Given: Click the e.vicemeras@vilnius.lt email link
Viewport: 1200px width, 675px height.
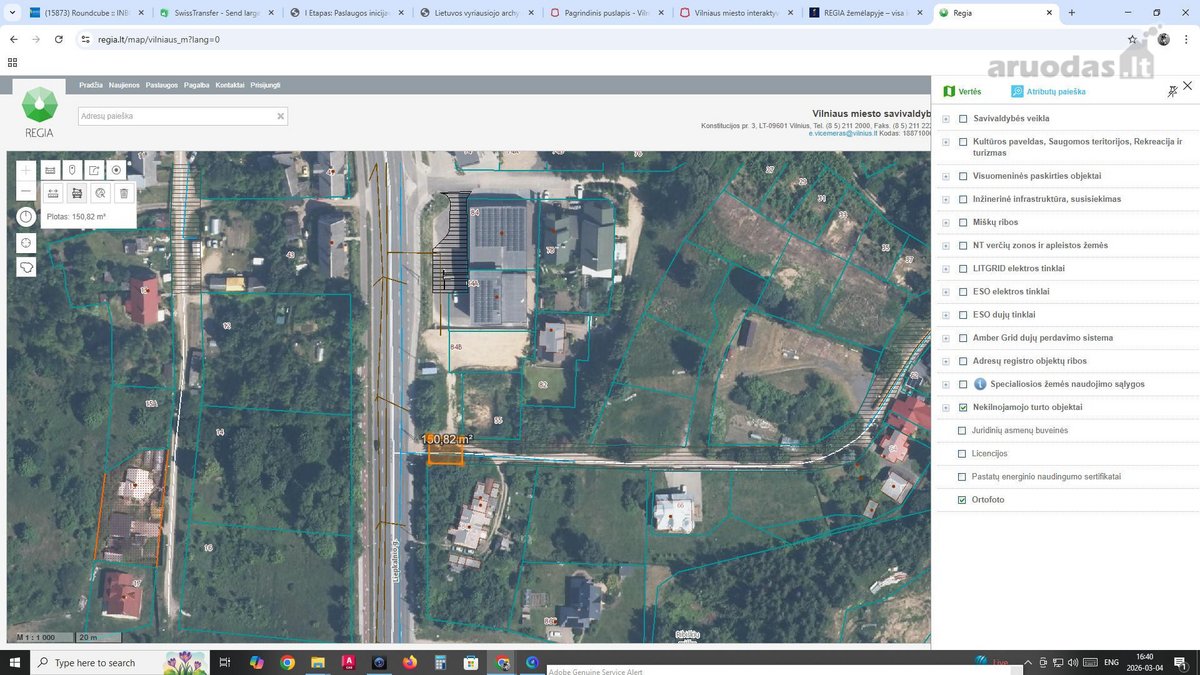Looking at the screenshot, I should click(x=843, y=133).
